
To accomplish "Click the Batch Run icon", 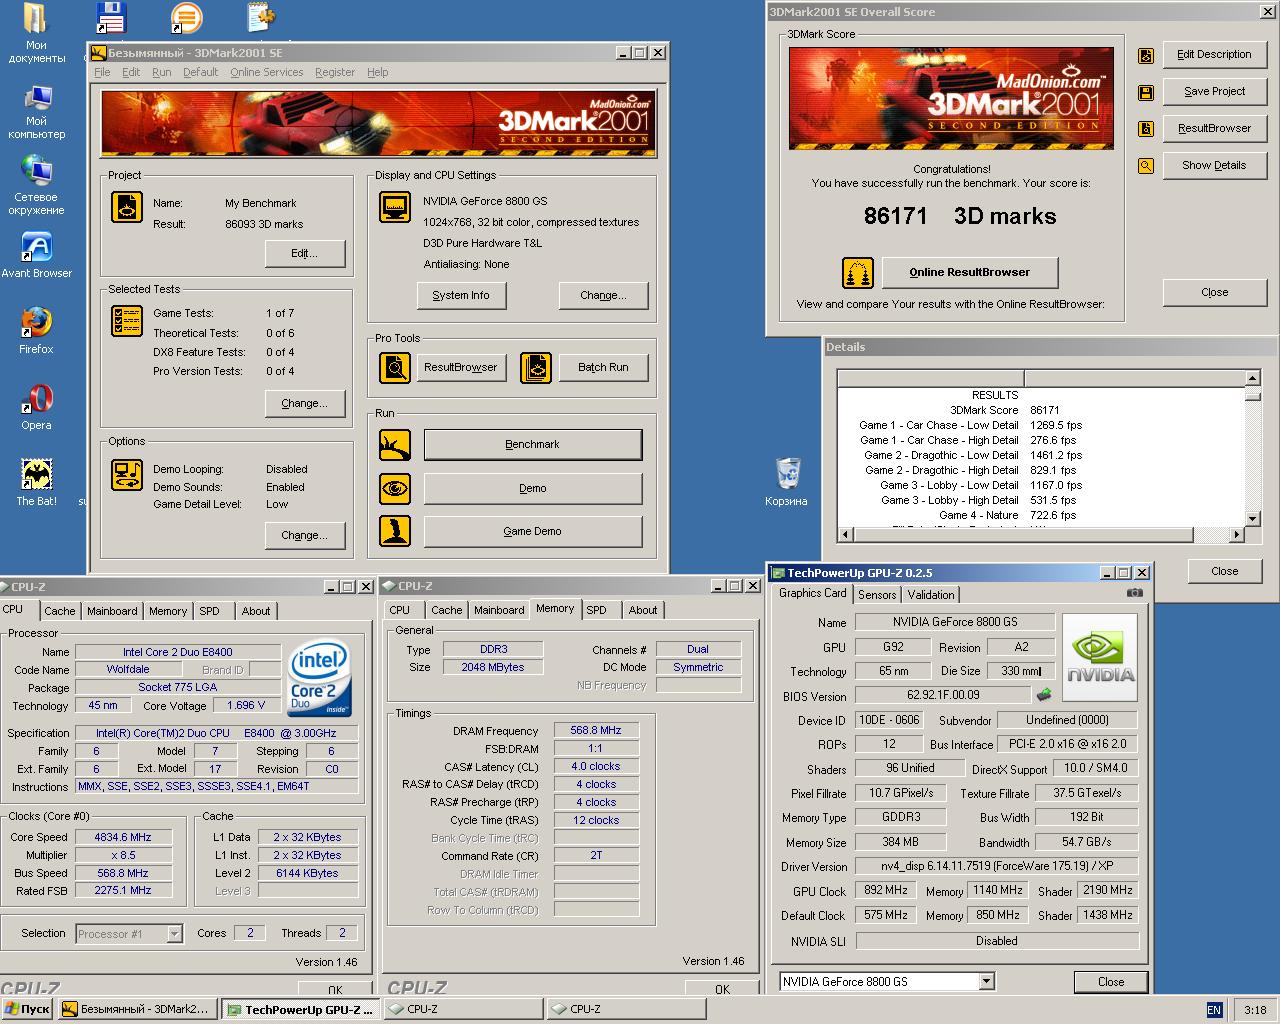I will click(x=536, y=368).
